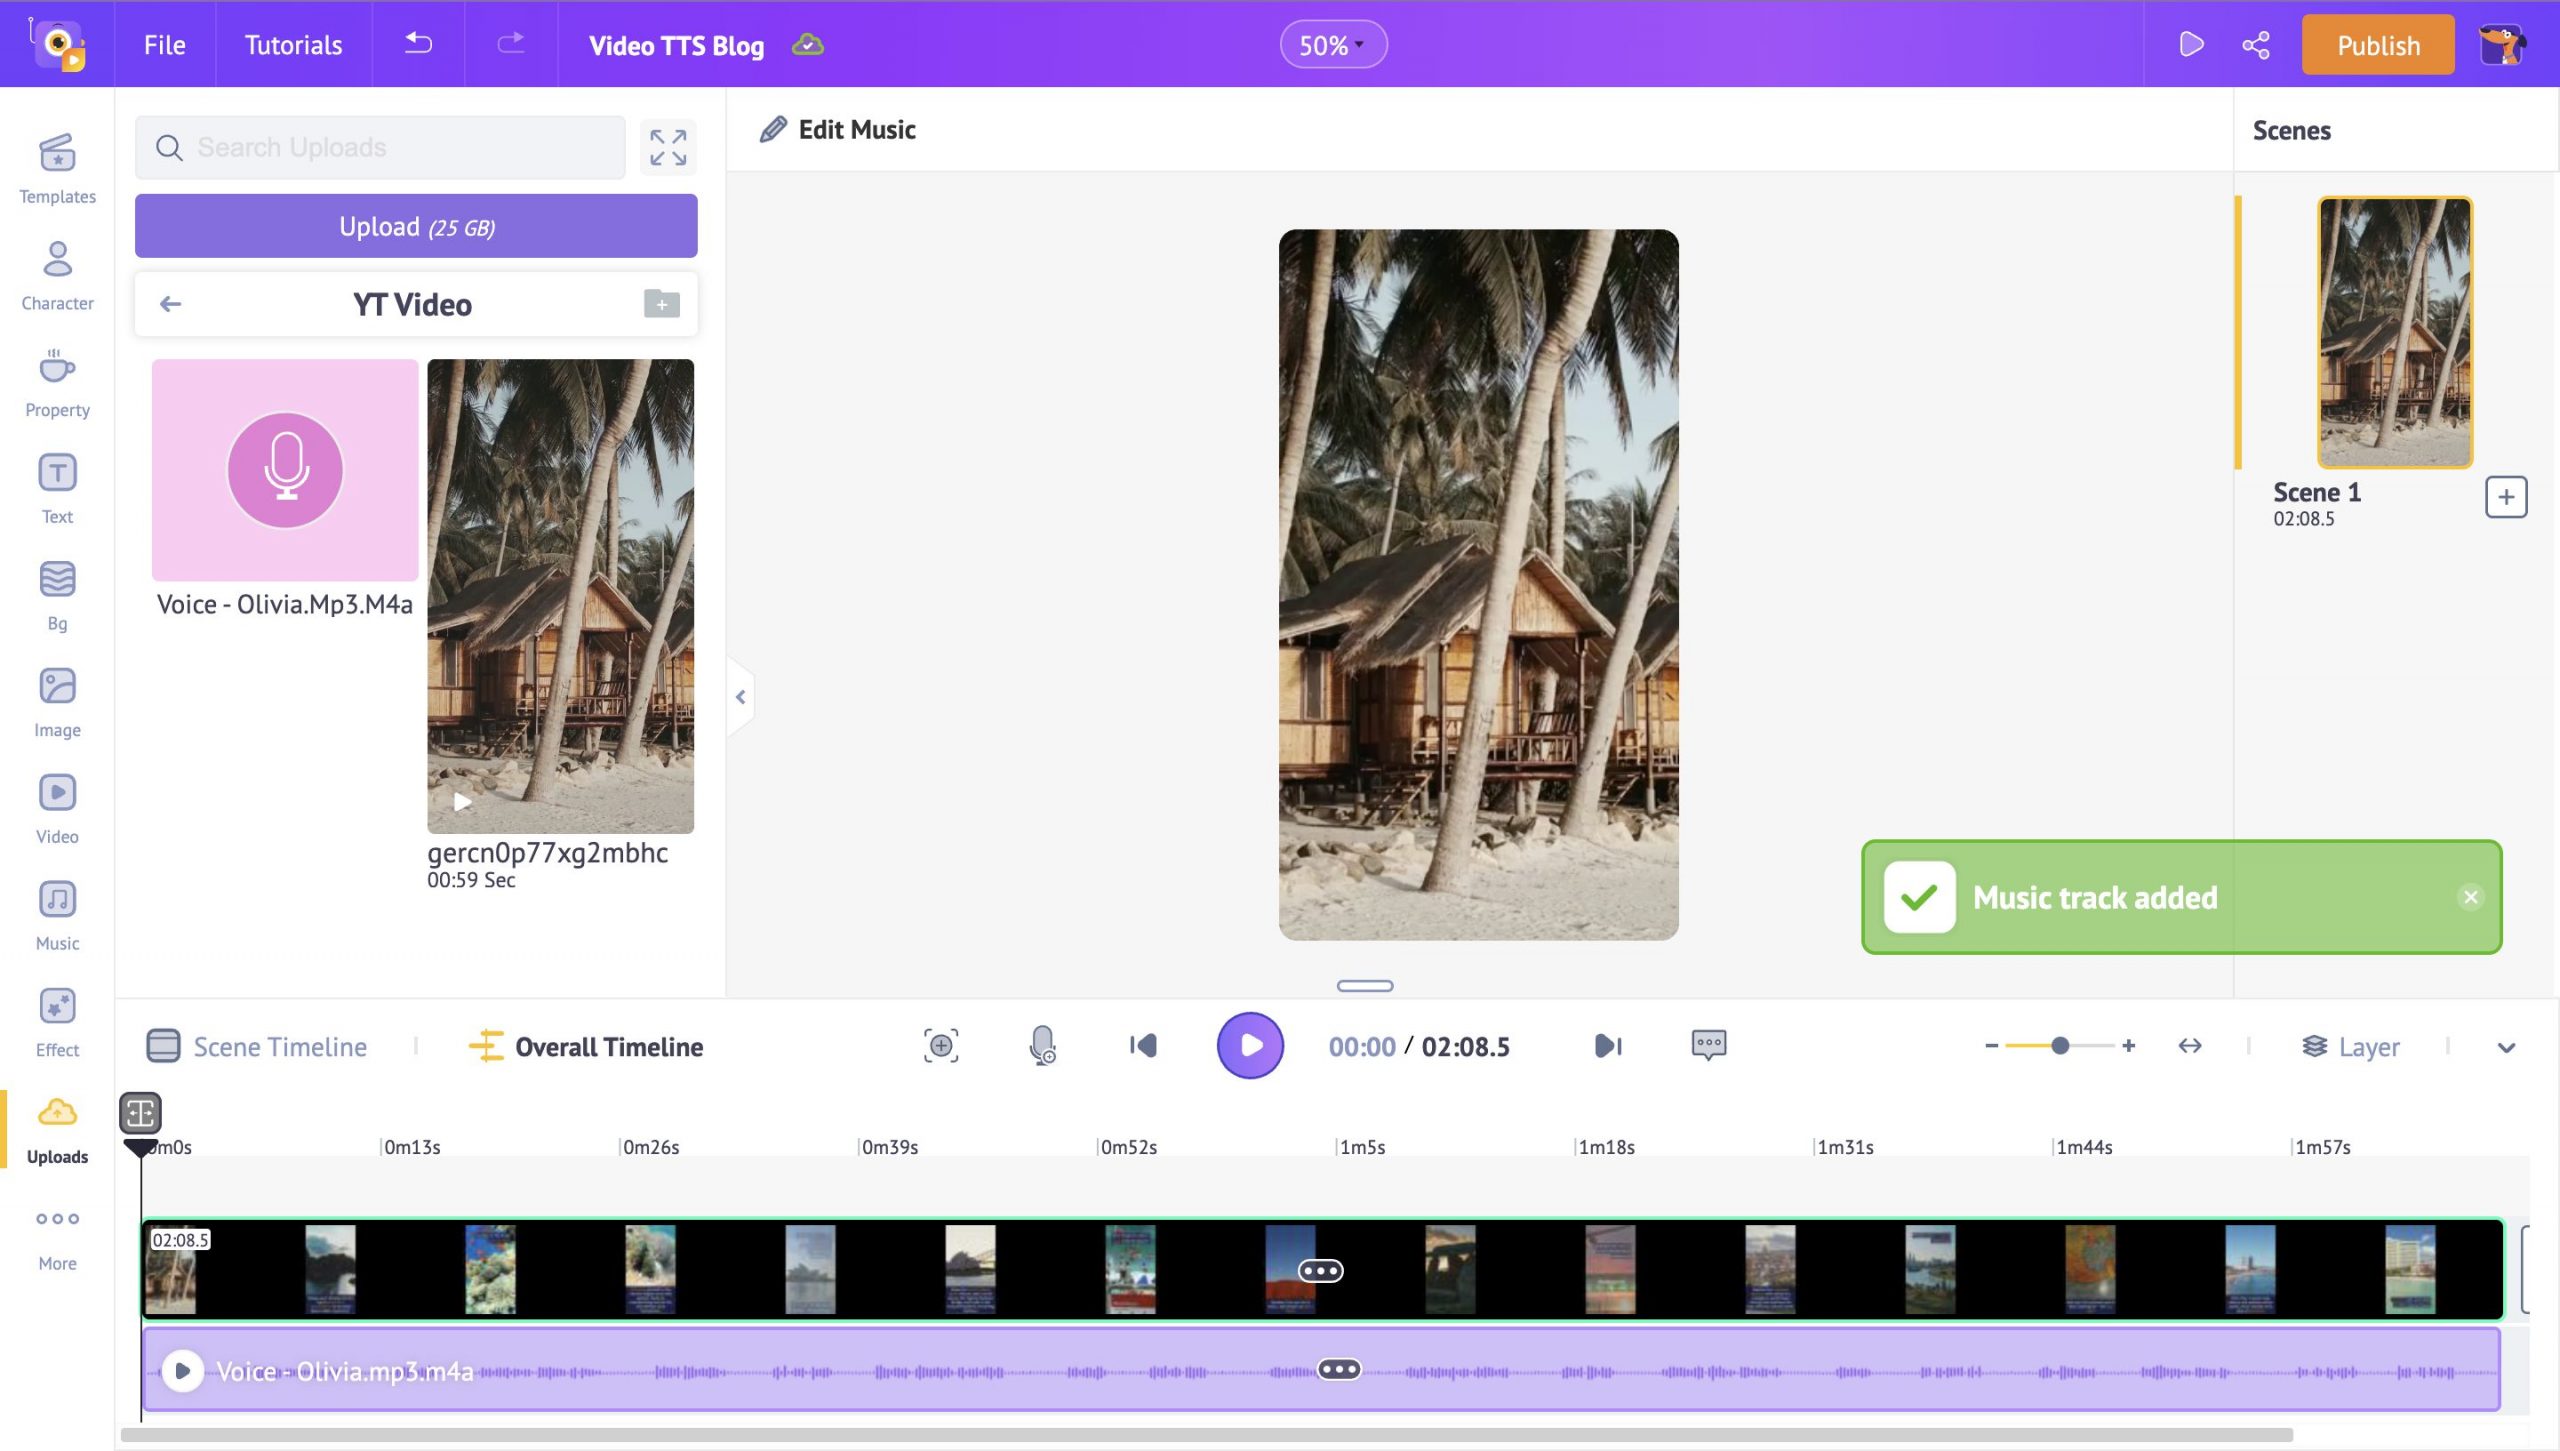Screen dimensions: 2560x1451
Task: Expand the Layer panel dropdown
Action: [x=2509, y=1046]
